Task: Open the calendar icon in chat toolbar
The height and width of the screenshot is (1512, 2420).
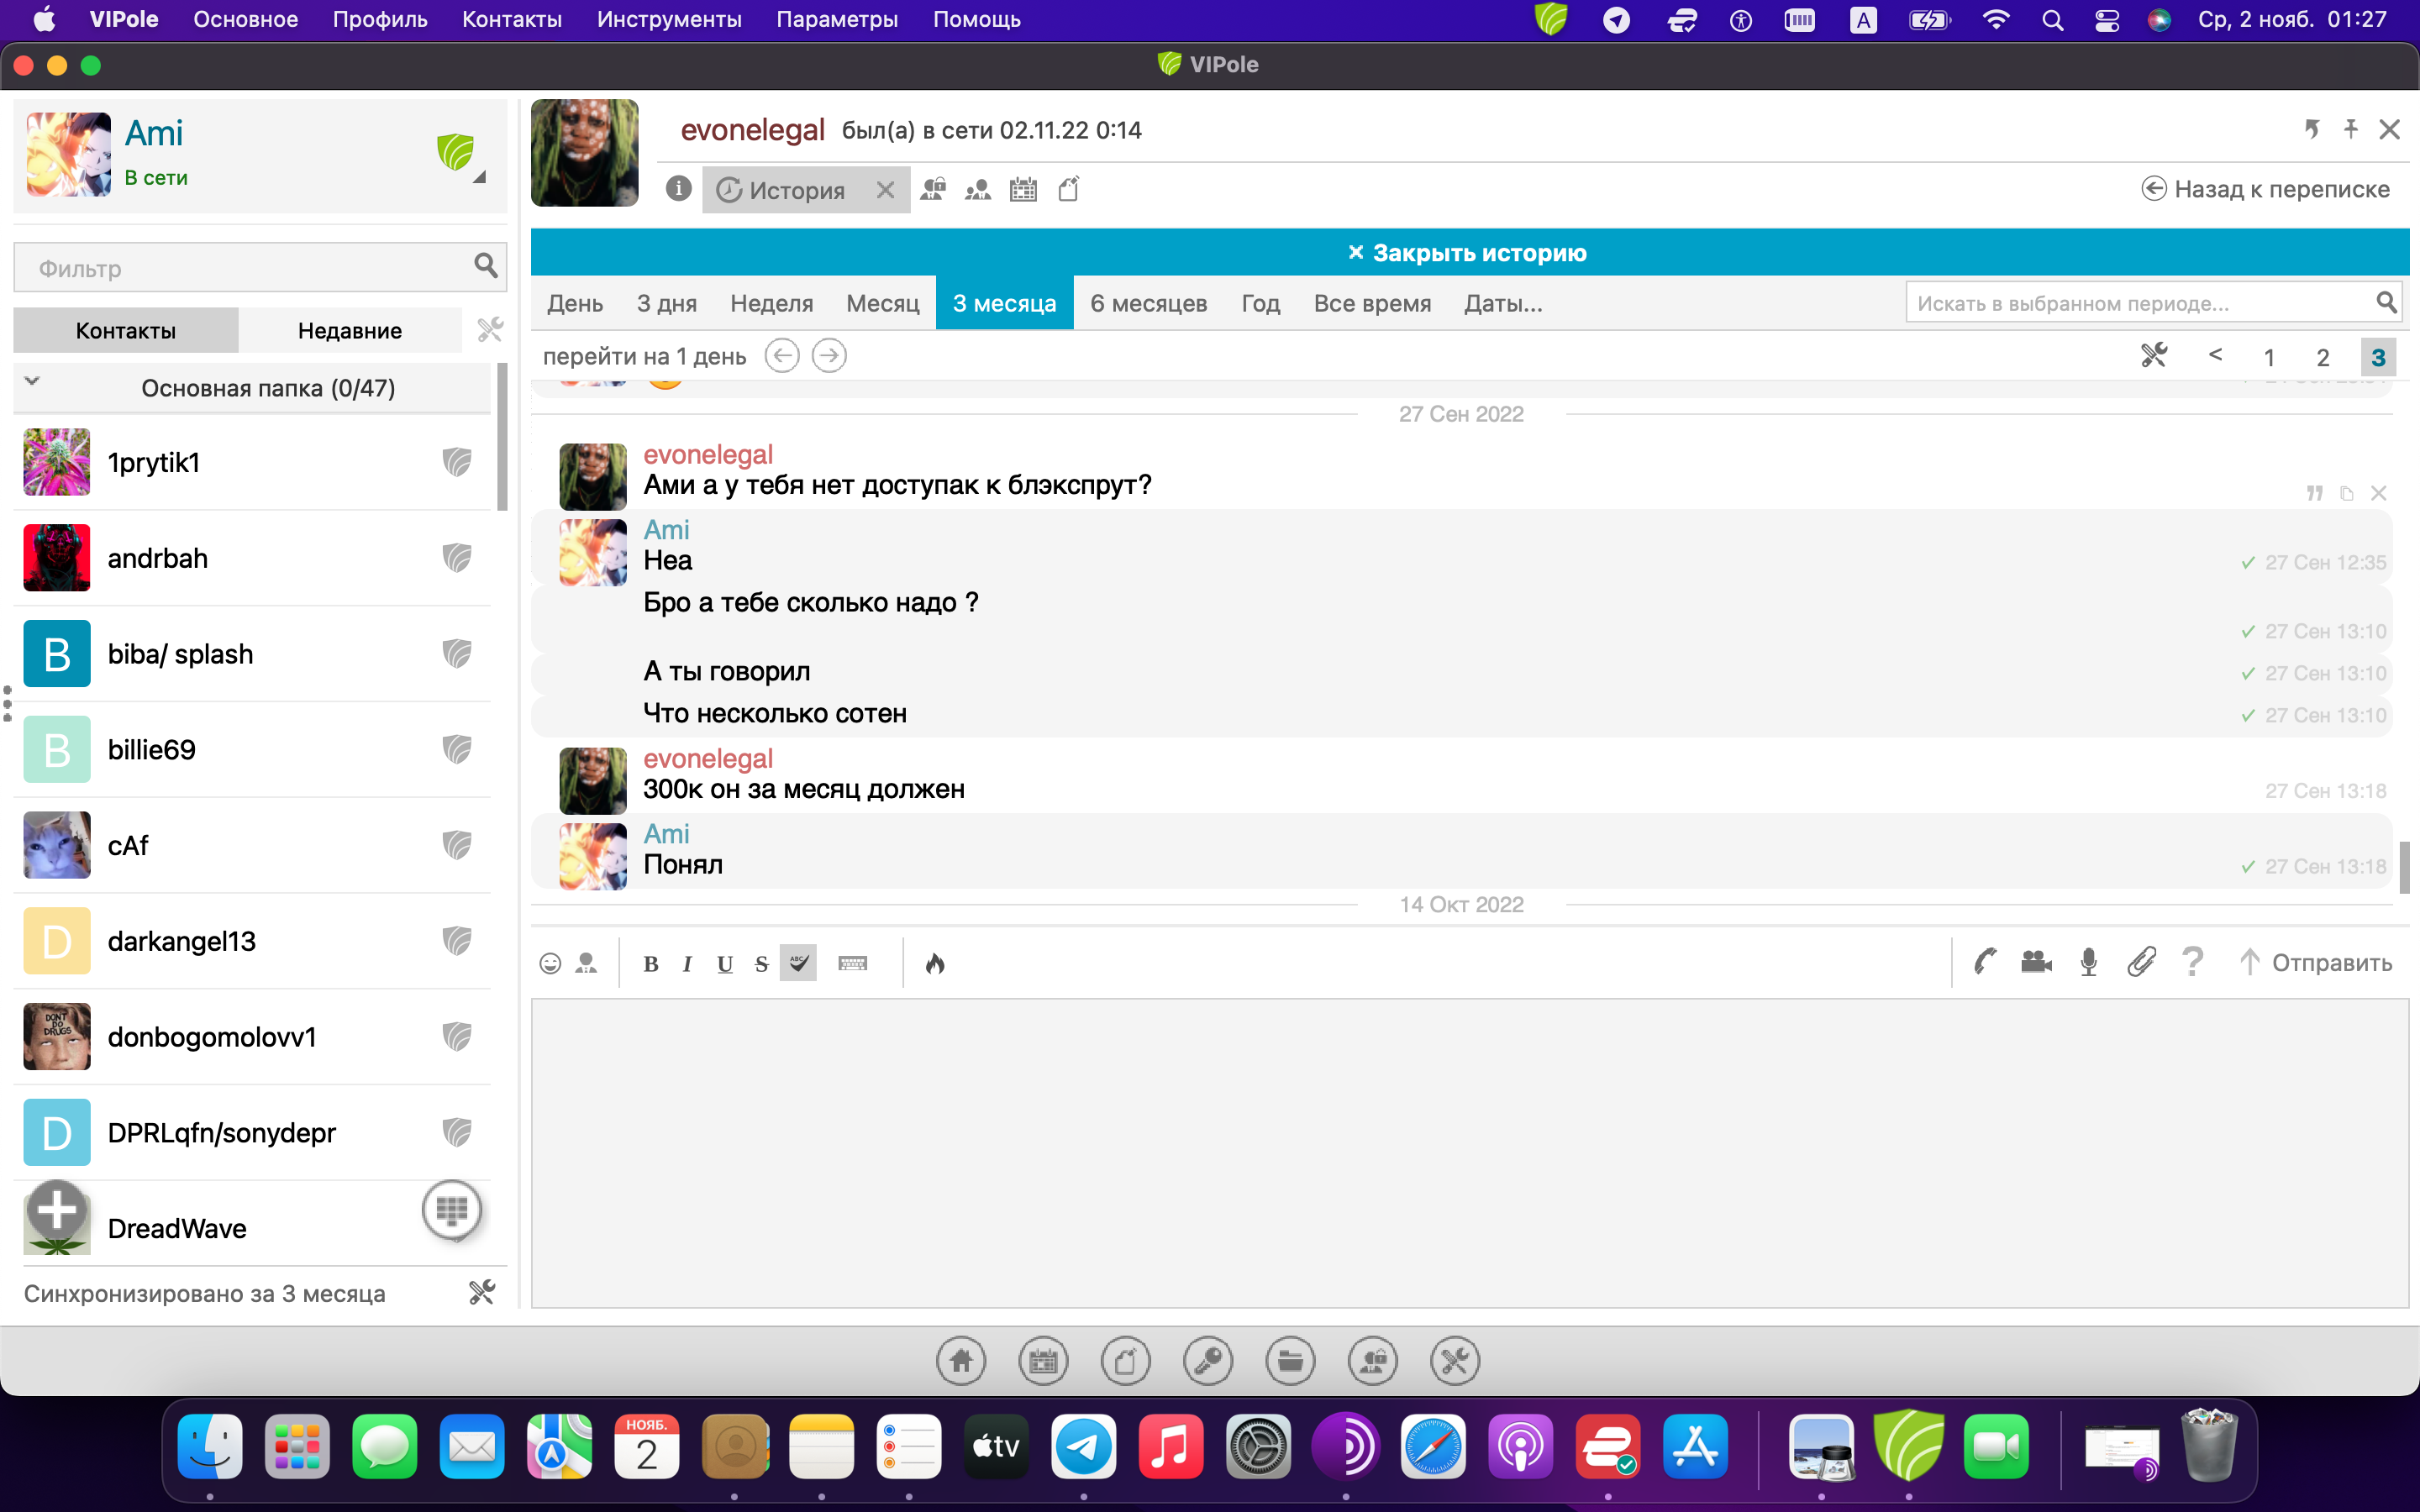Action: (1023, 189)
